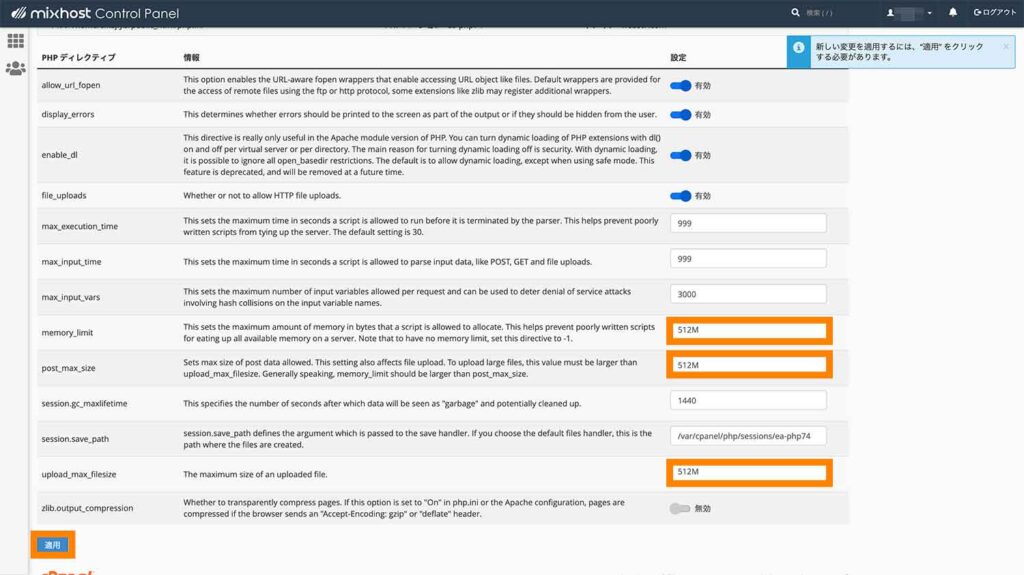
Task: Click the search magnifier icon
Action: coord(795,13)
